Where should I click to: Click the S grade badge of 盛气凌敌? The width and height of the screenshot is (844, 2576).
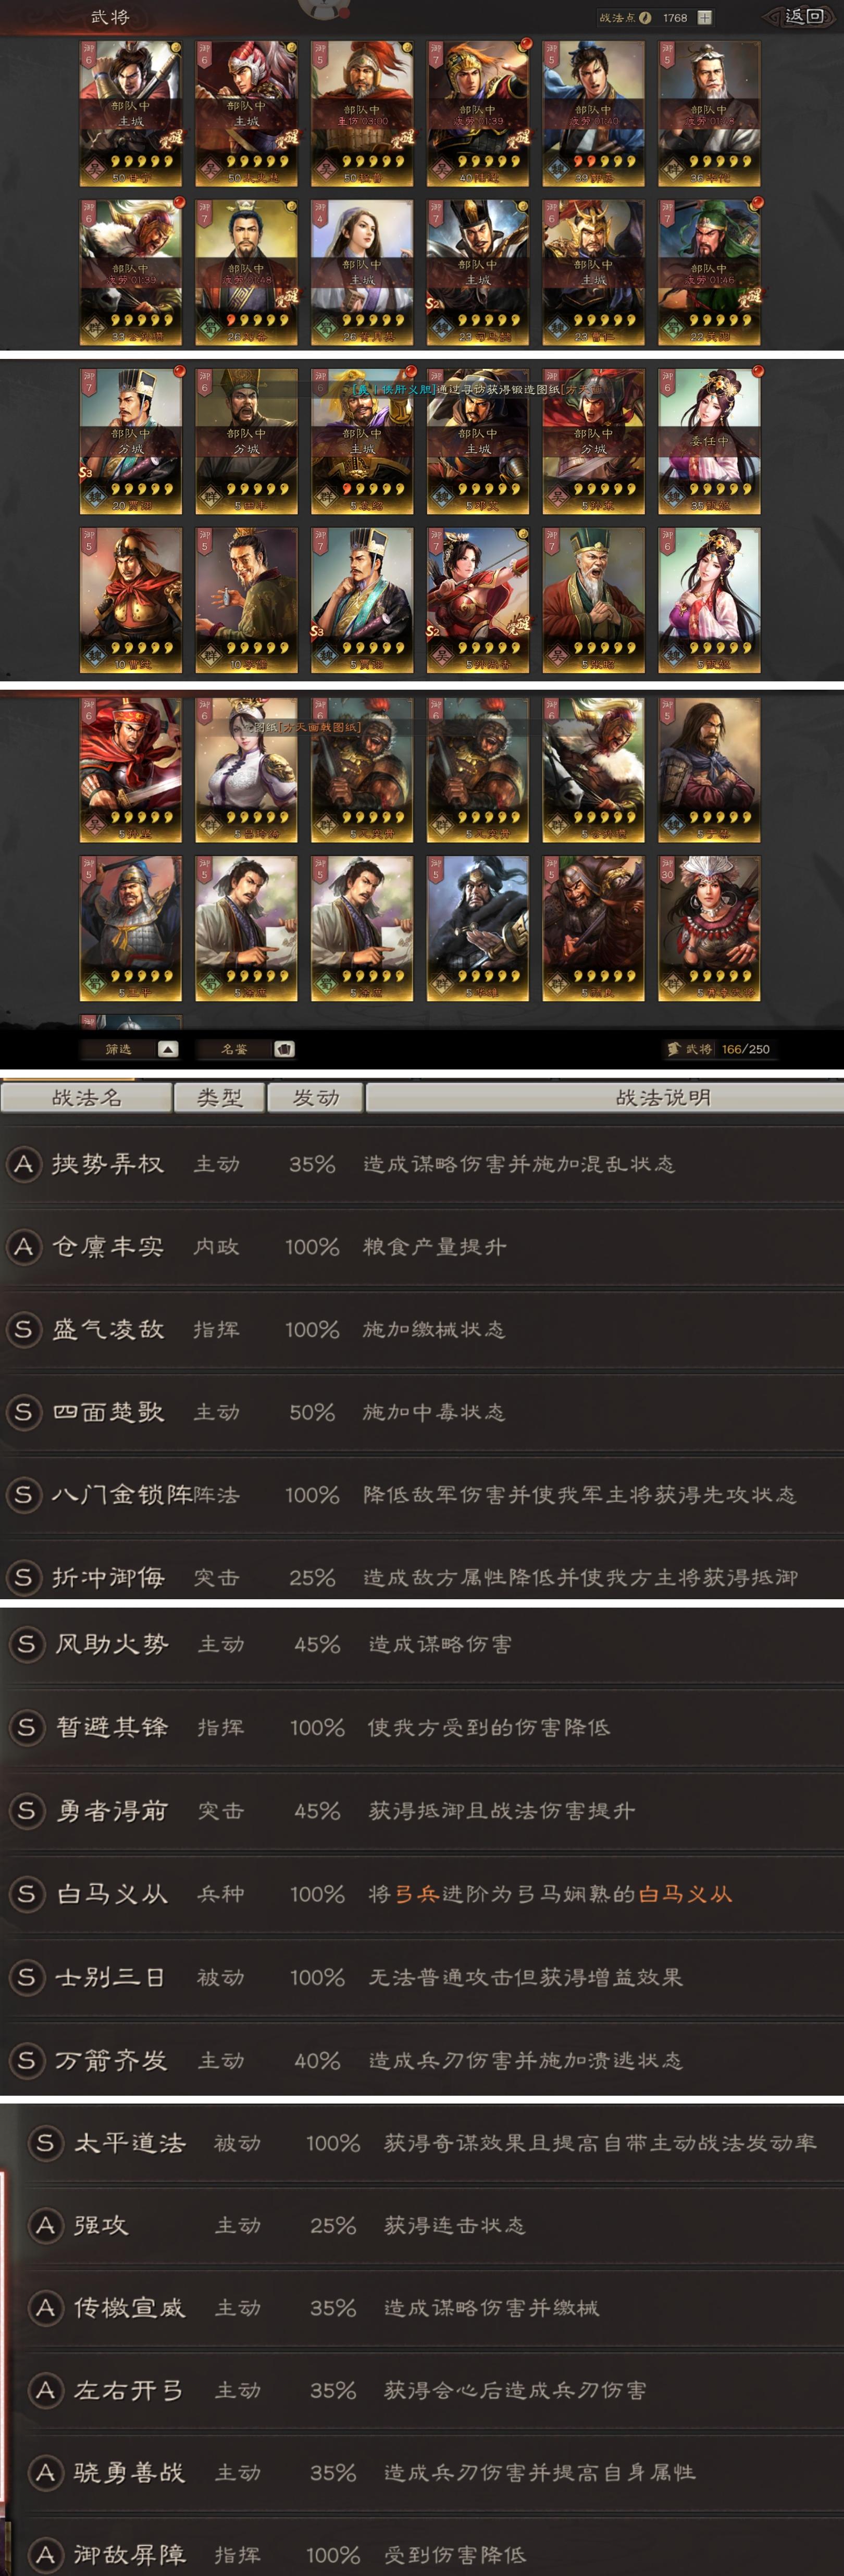tap(24, 1329)
